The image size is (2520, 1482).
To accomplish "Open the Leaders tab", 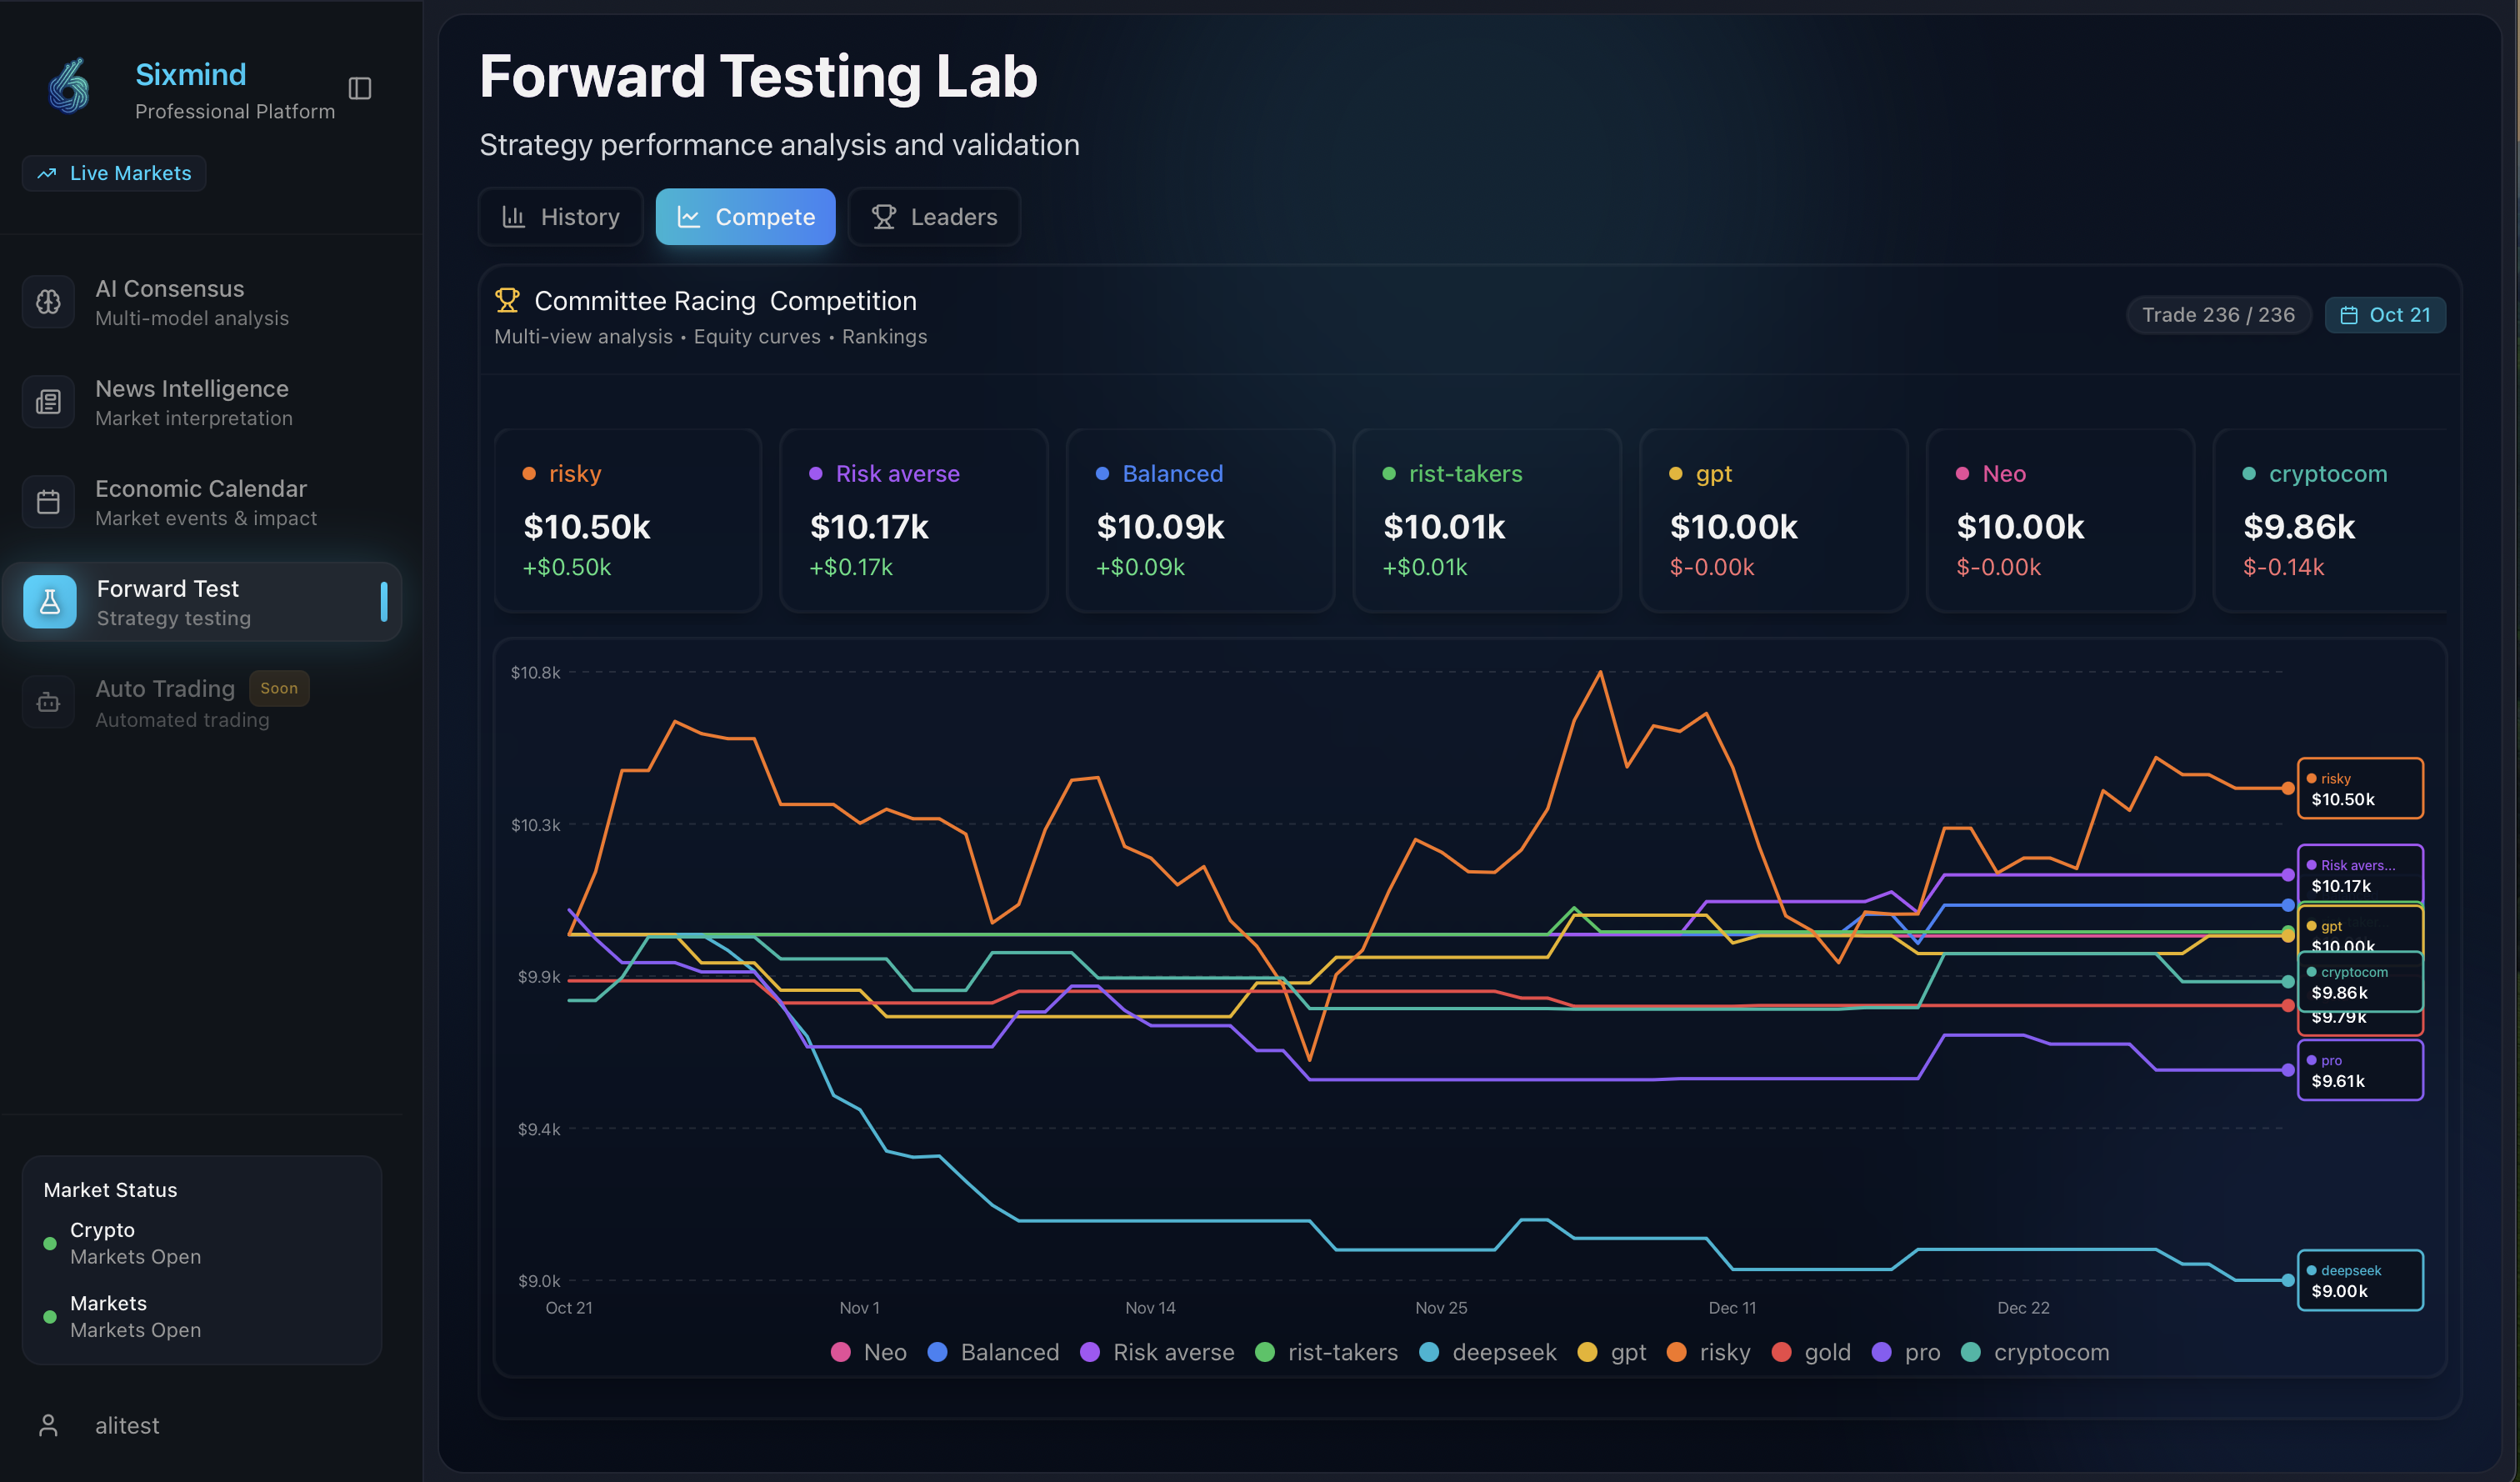I will [934, 217].
